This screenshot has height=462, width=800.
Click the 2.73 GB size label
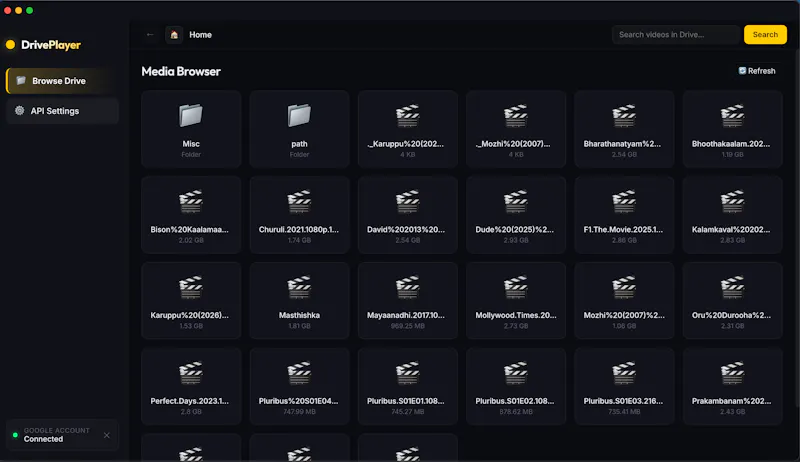[x=516, y=326]
